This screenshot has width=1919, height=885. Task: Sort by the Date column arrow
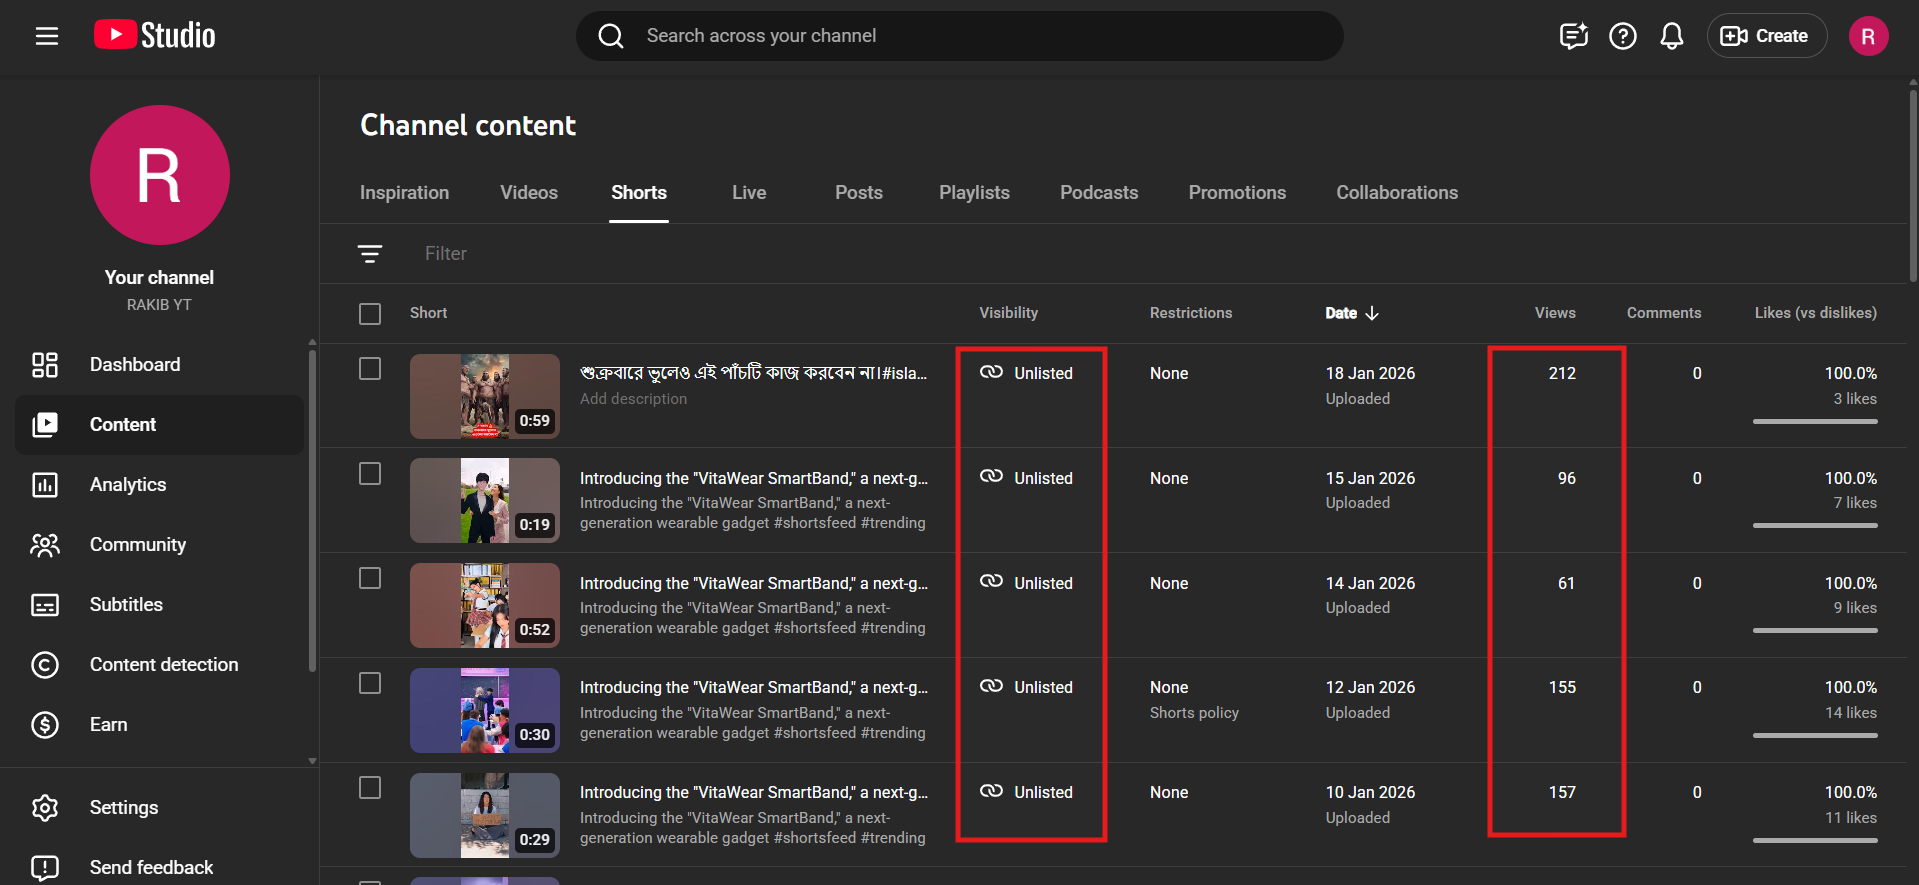1372,313
